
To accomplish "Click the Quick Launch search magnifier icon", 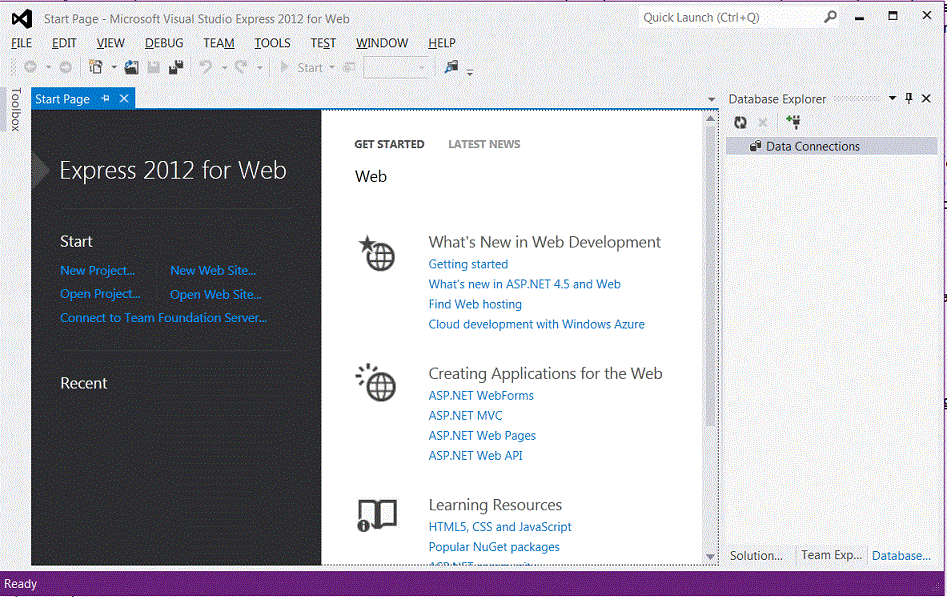I will 830,17.
